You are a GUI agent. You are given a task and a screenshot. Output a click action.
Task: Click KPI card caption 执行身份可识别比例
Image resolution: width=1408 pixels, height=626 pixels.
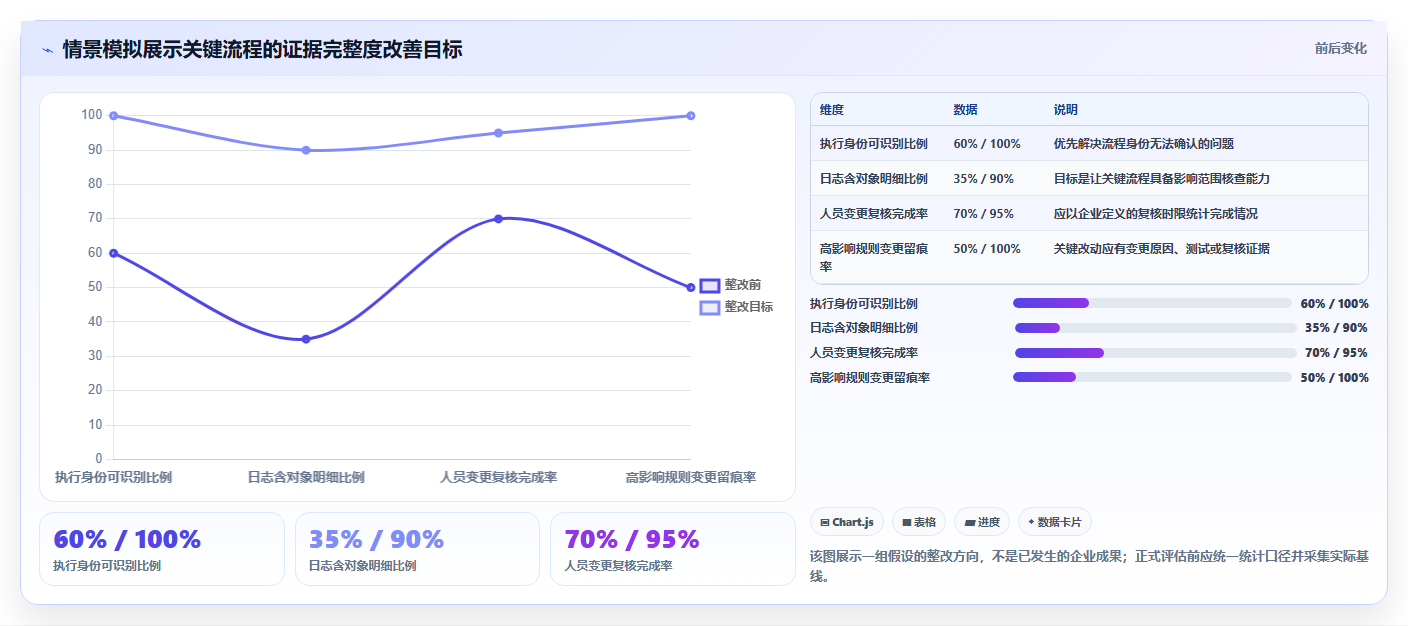[x=107, y=566]
